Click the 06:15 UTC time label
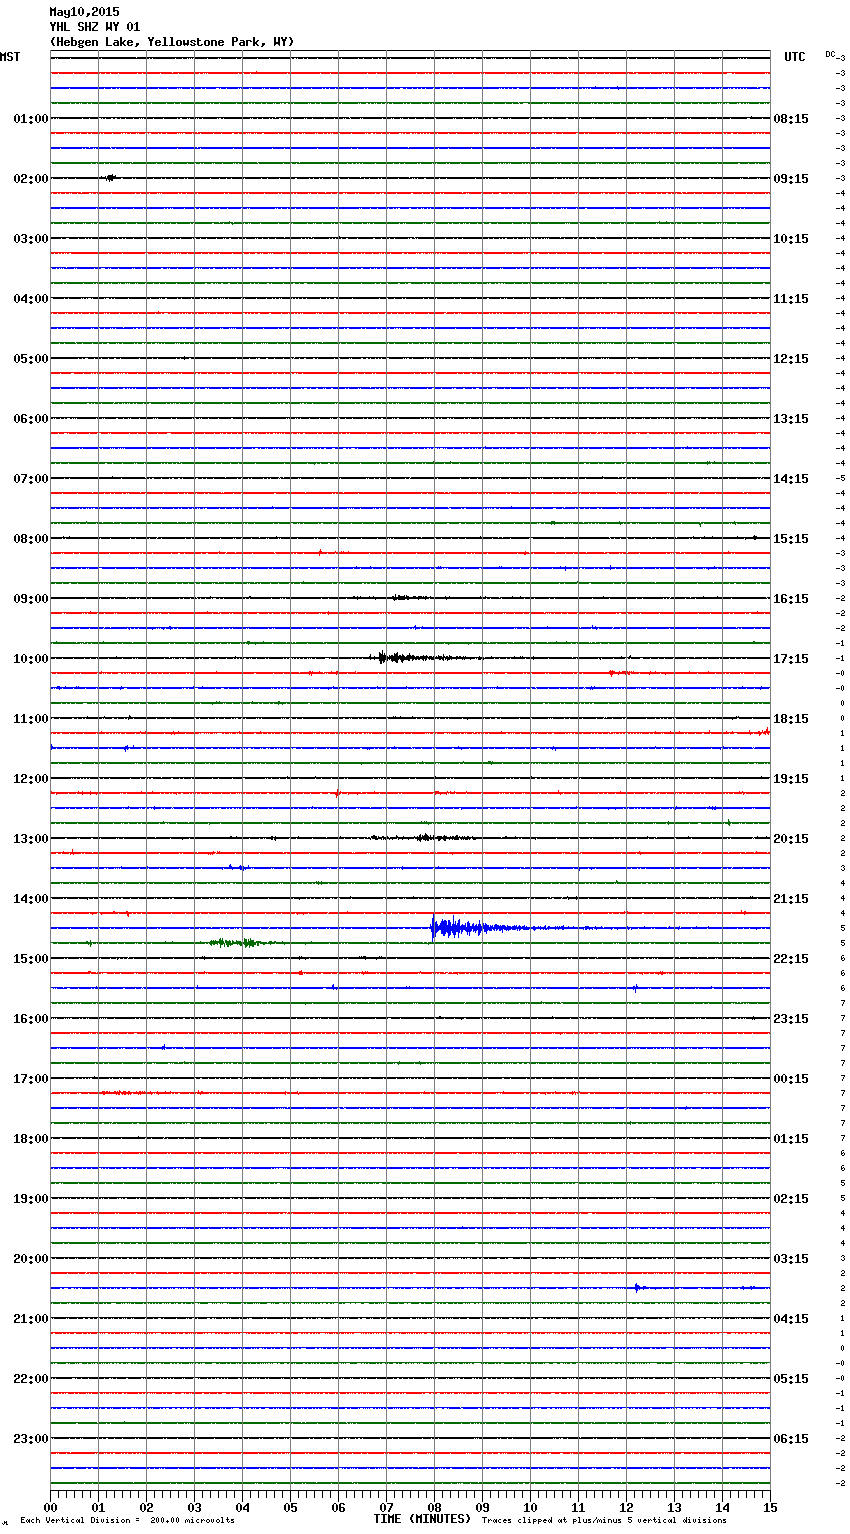 791,1439
